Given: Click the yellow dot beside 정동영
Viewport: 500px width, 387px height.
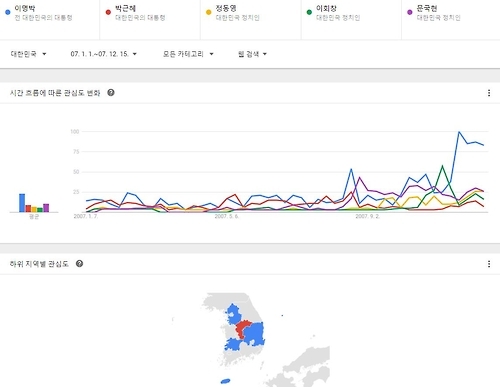Looking at the screenshot, I should coord(209,12).
